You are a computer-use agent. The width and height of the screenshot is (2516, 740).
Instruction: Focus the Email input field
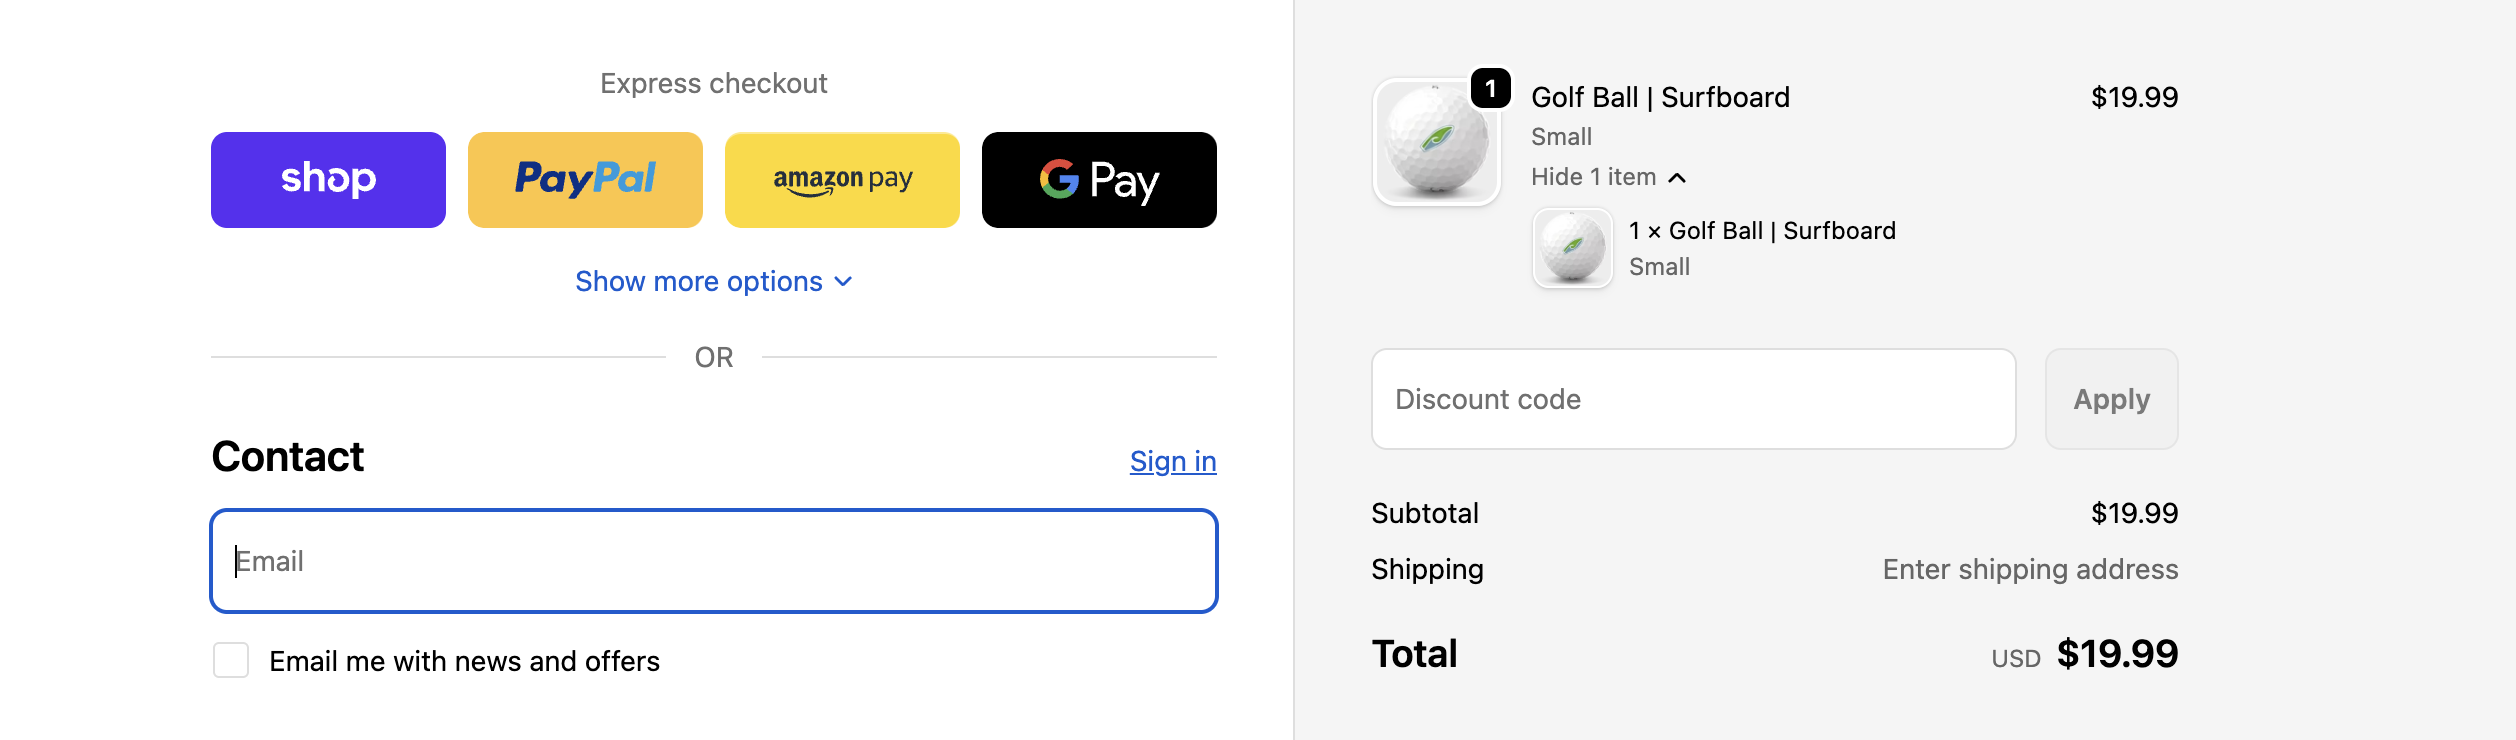click(714, 561)
